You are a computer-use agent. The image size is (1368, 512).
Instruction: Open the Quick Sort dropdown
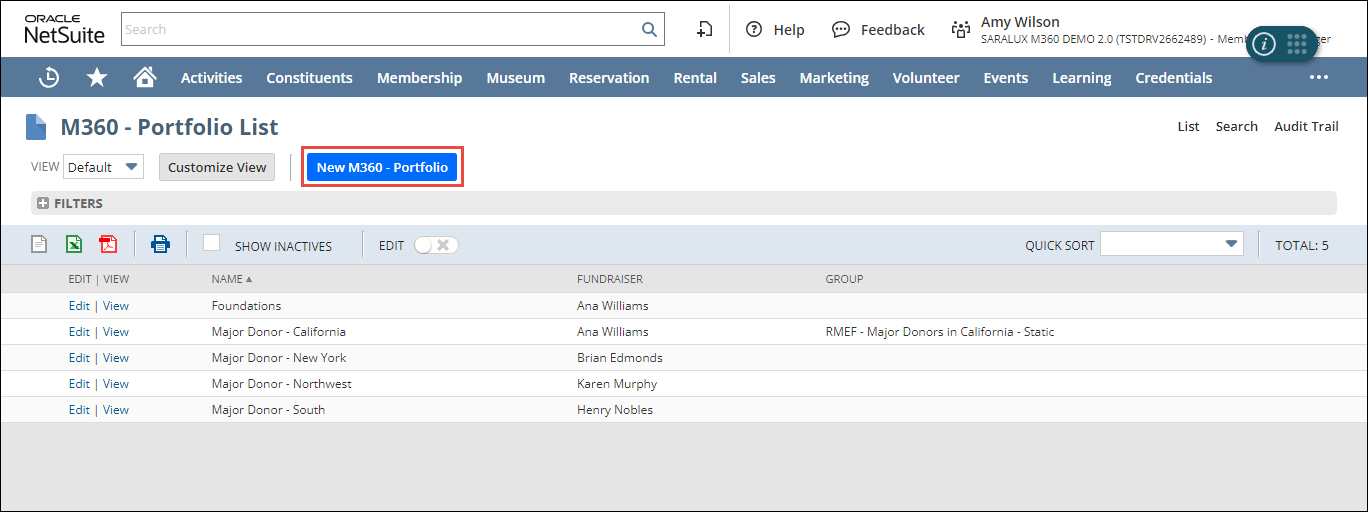tap(1171, 244)
